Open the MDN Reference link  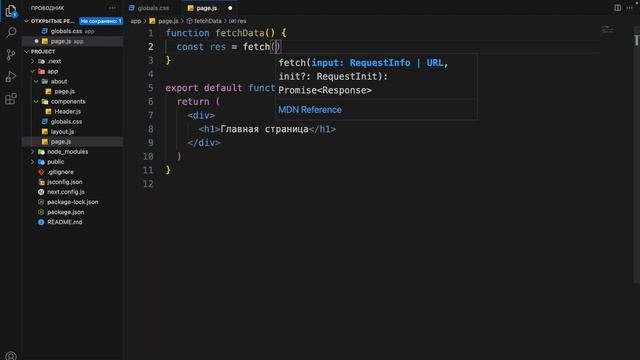310,110
